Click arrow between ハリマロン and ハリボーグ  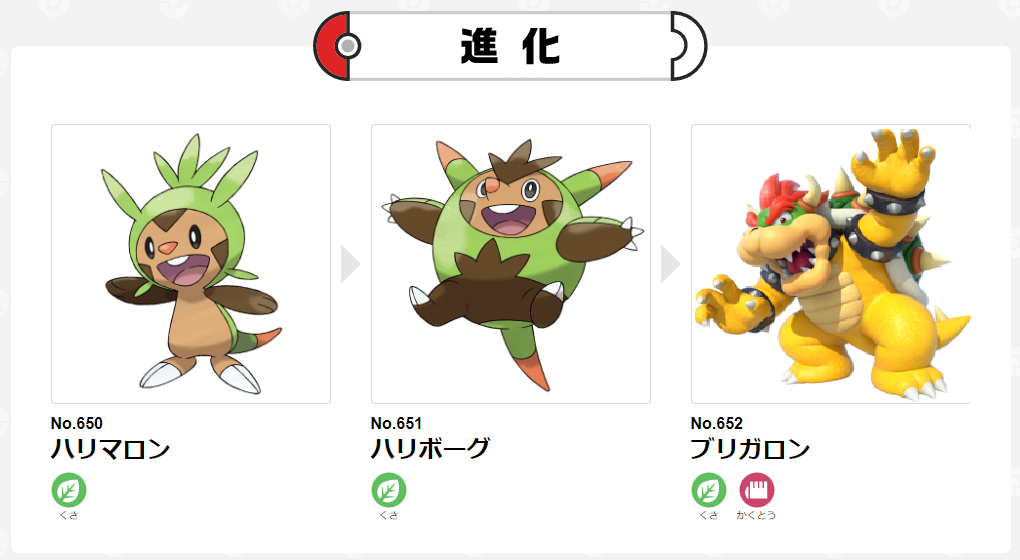pyautogui.click(x=350, y=264)
